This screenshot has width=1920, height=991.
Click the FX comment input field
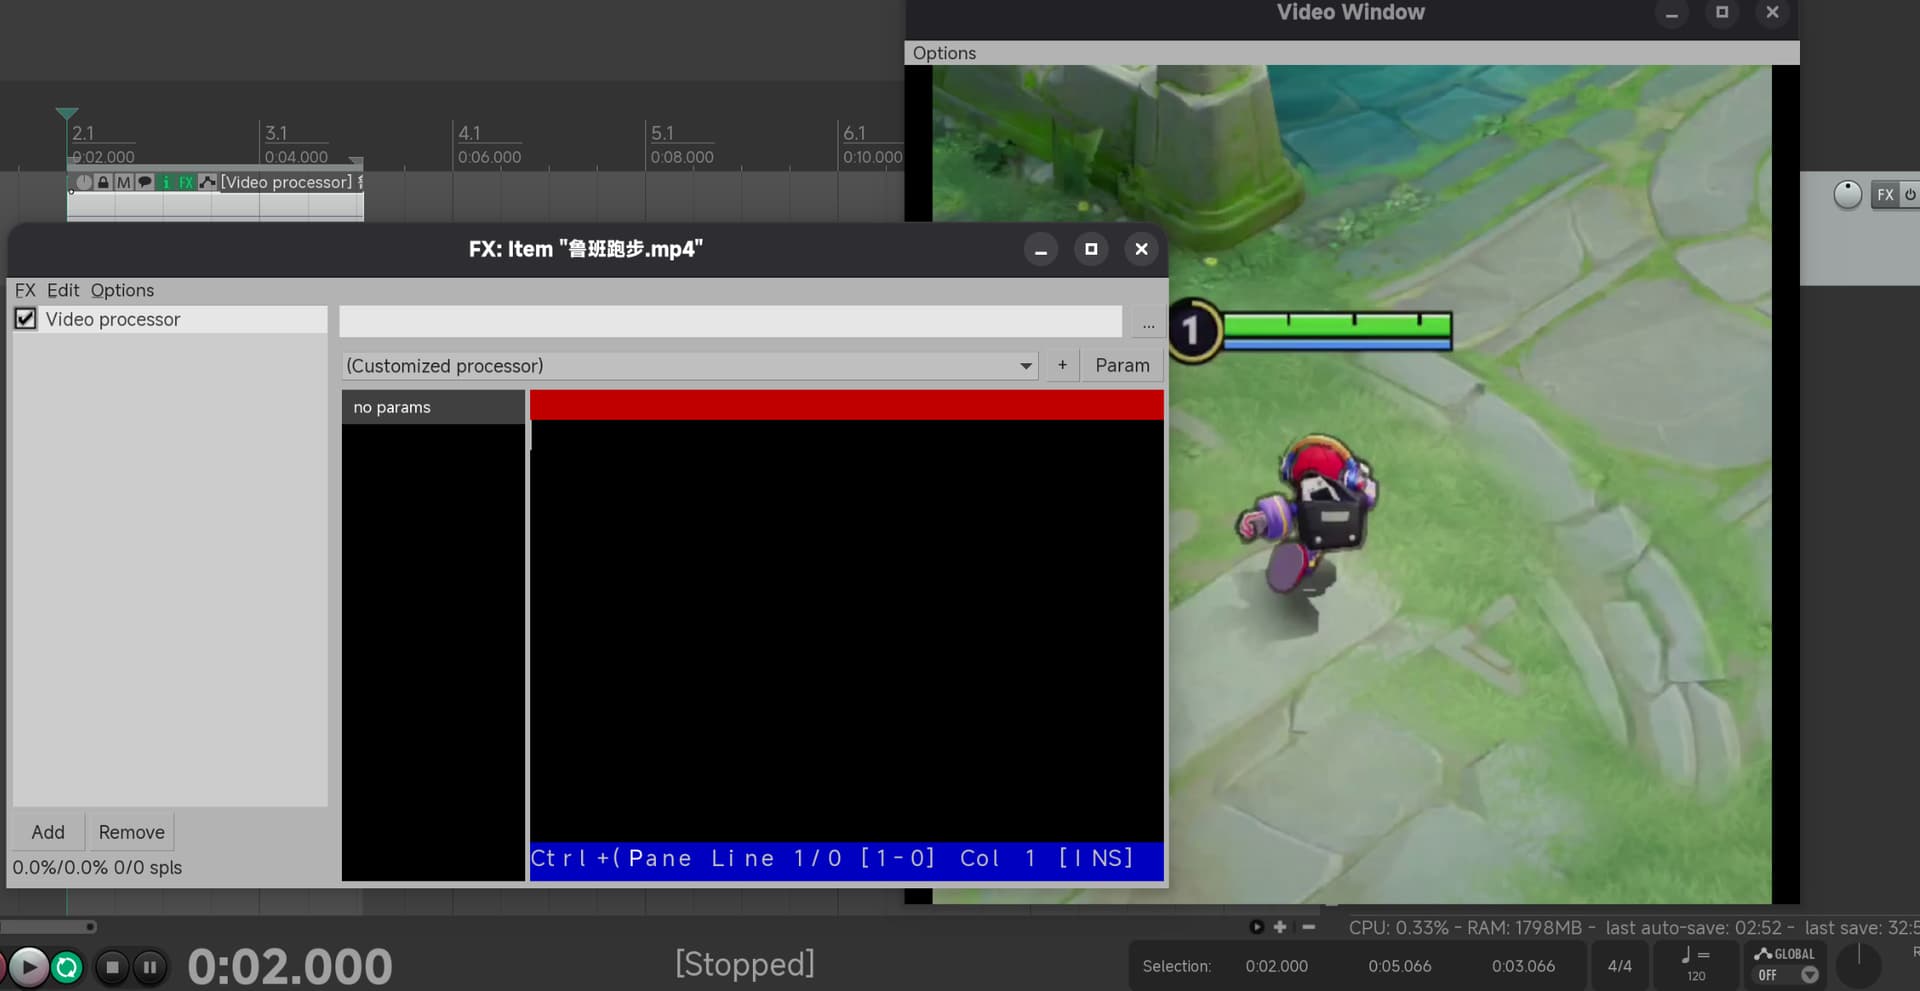click(x=730, y=322)
